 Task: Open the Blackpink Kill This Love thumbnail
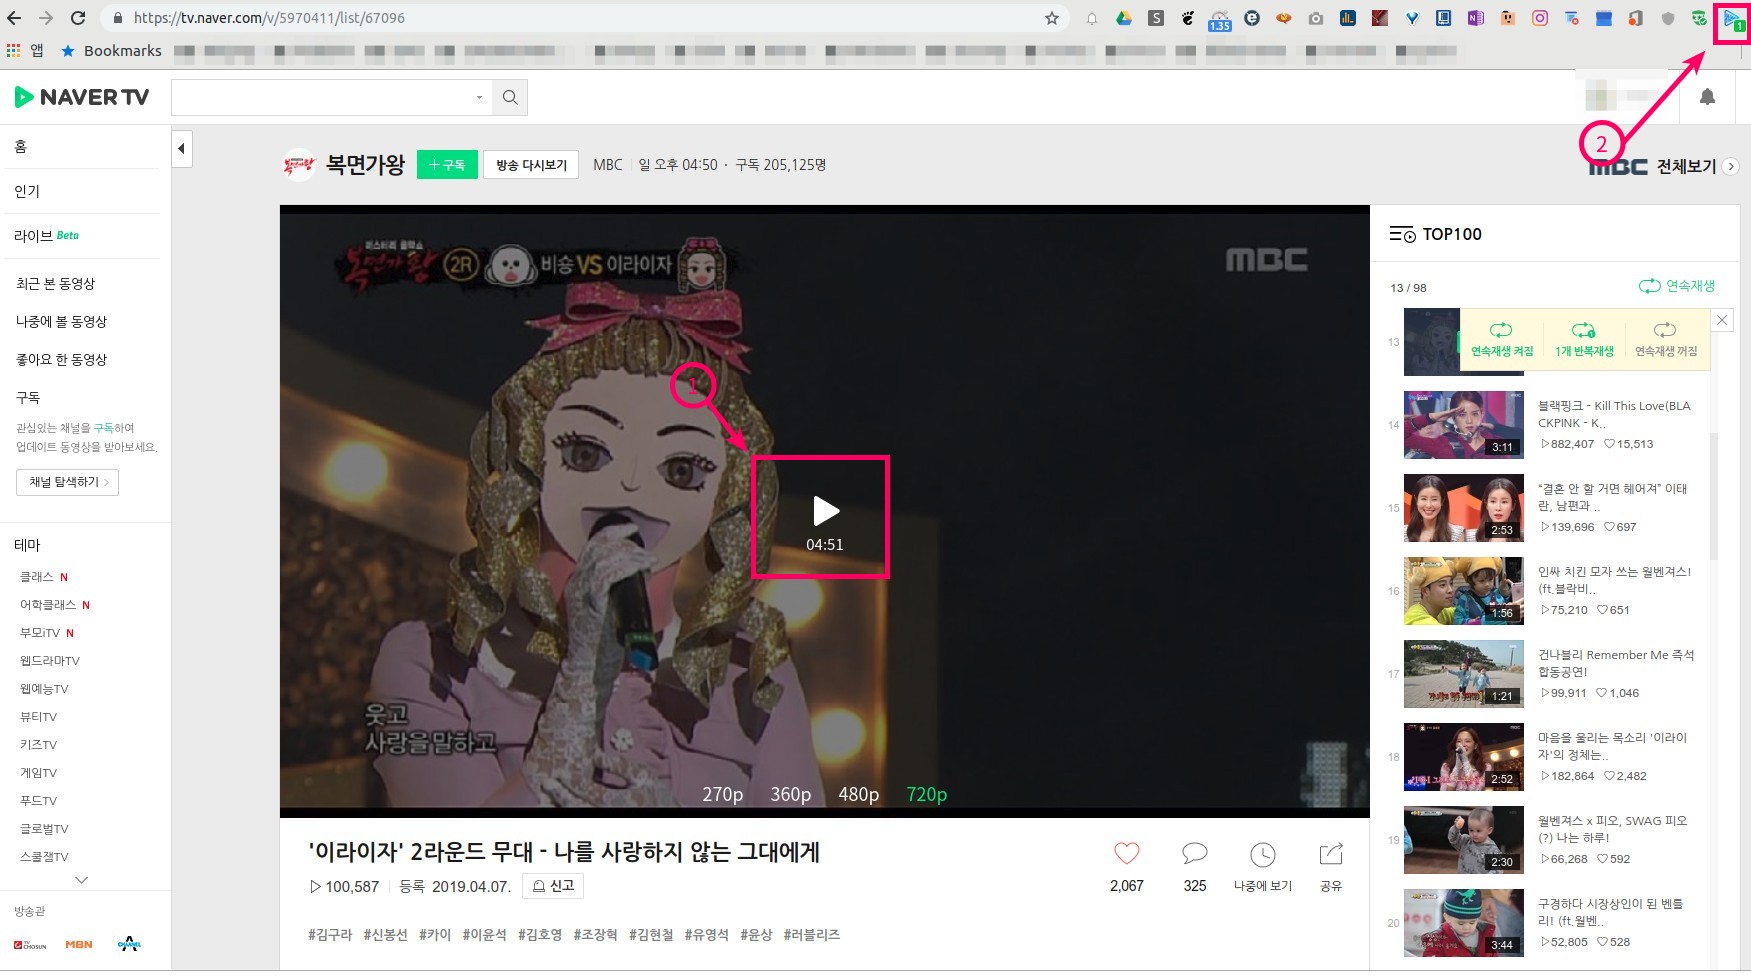click(1464, 424)
